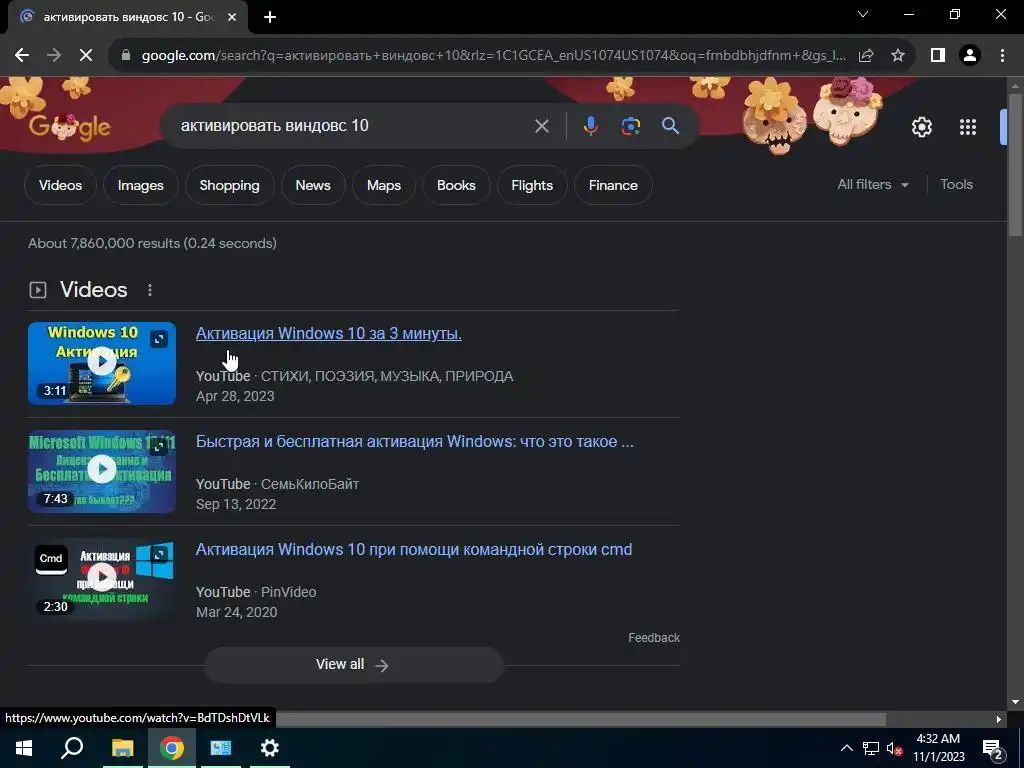Play the 7:43 Microsoft Windows thumbnail
Screen dimensions: 1024x768
click(x=102, y=471)
